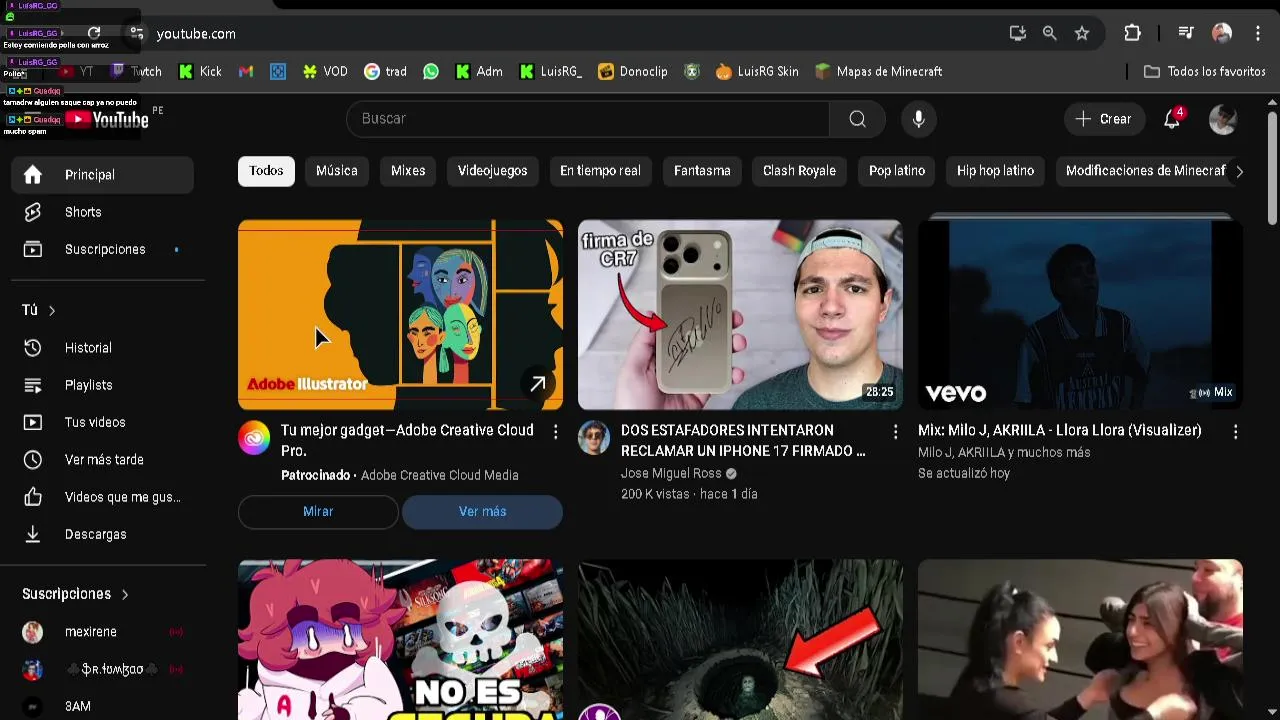Image resolution: width=1280 pixels, height=720 pixels.
Task: Select the Fantasma filter chip
Action: coord(702,171)
